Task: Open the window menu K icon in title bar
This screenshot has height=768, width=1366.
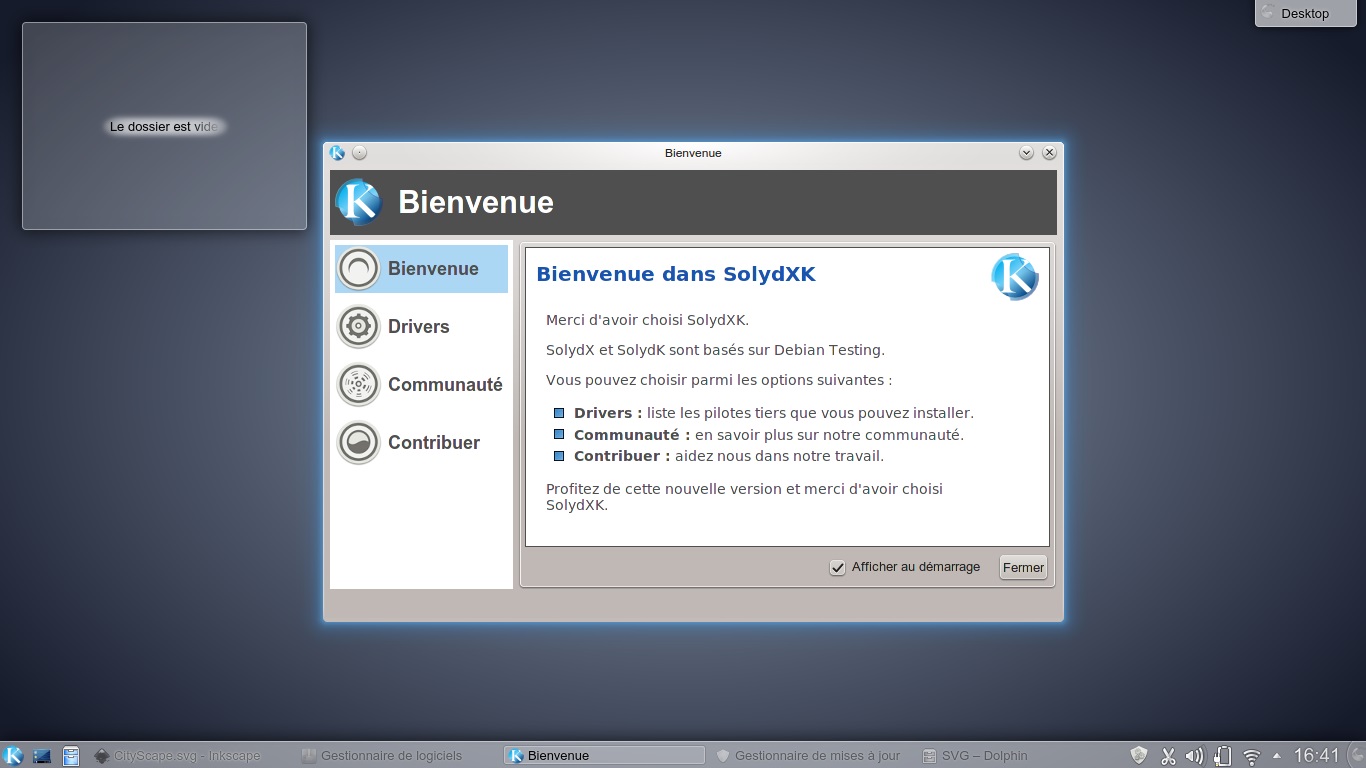Action: (x=337, y=153)
